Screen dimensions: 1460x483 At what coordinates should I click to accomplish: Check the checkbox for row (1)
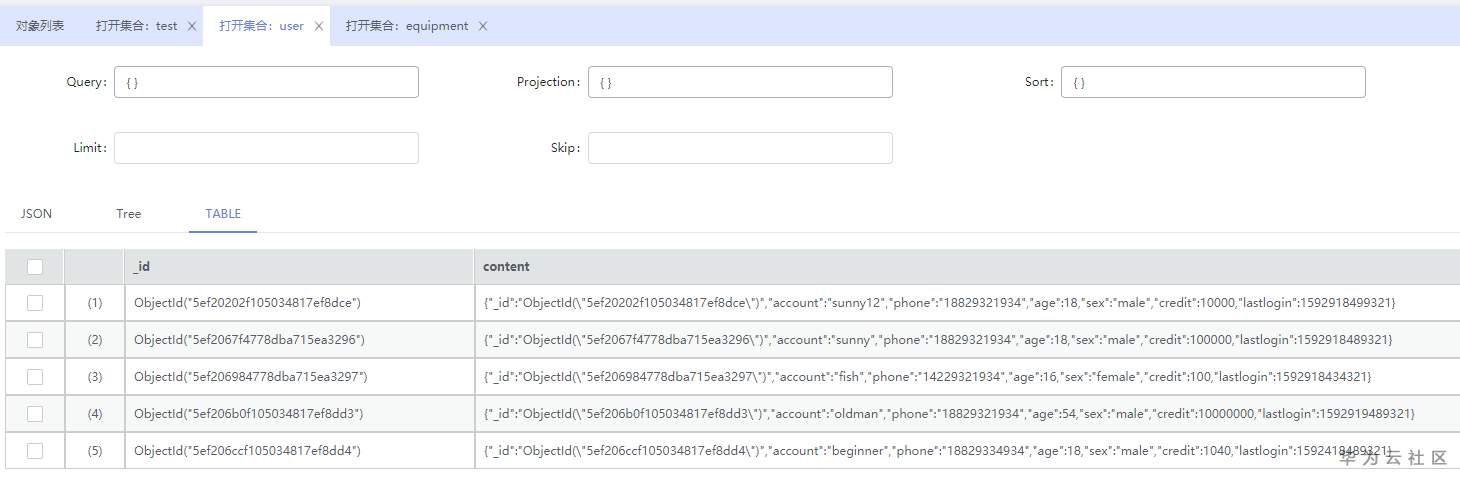35,303
